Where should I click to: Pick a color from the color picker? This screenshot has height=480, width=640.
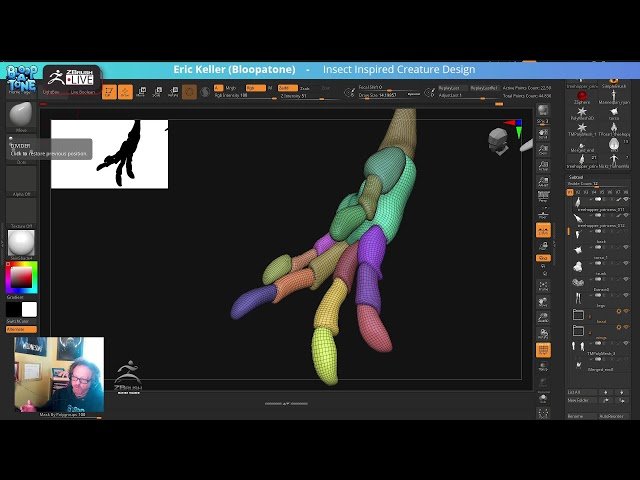20,277
